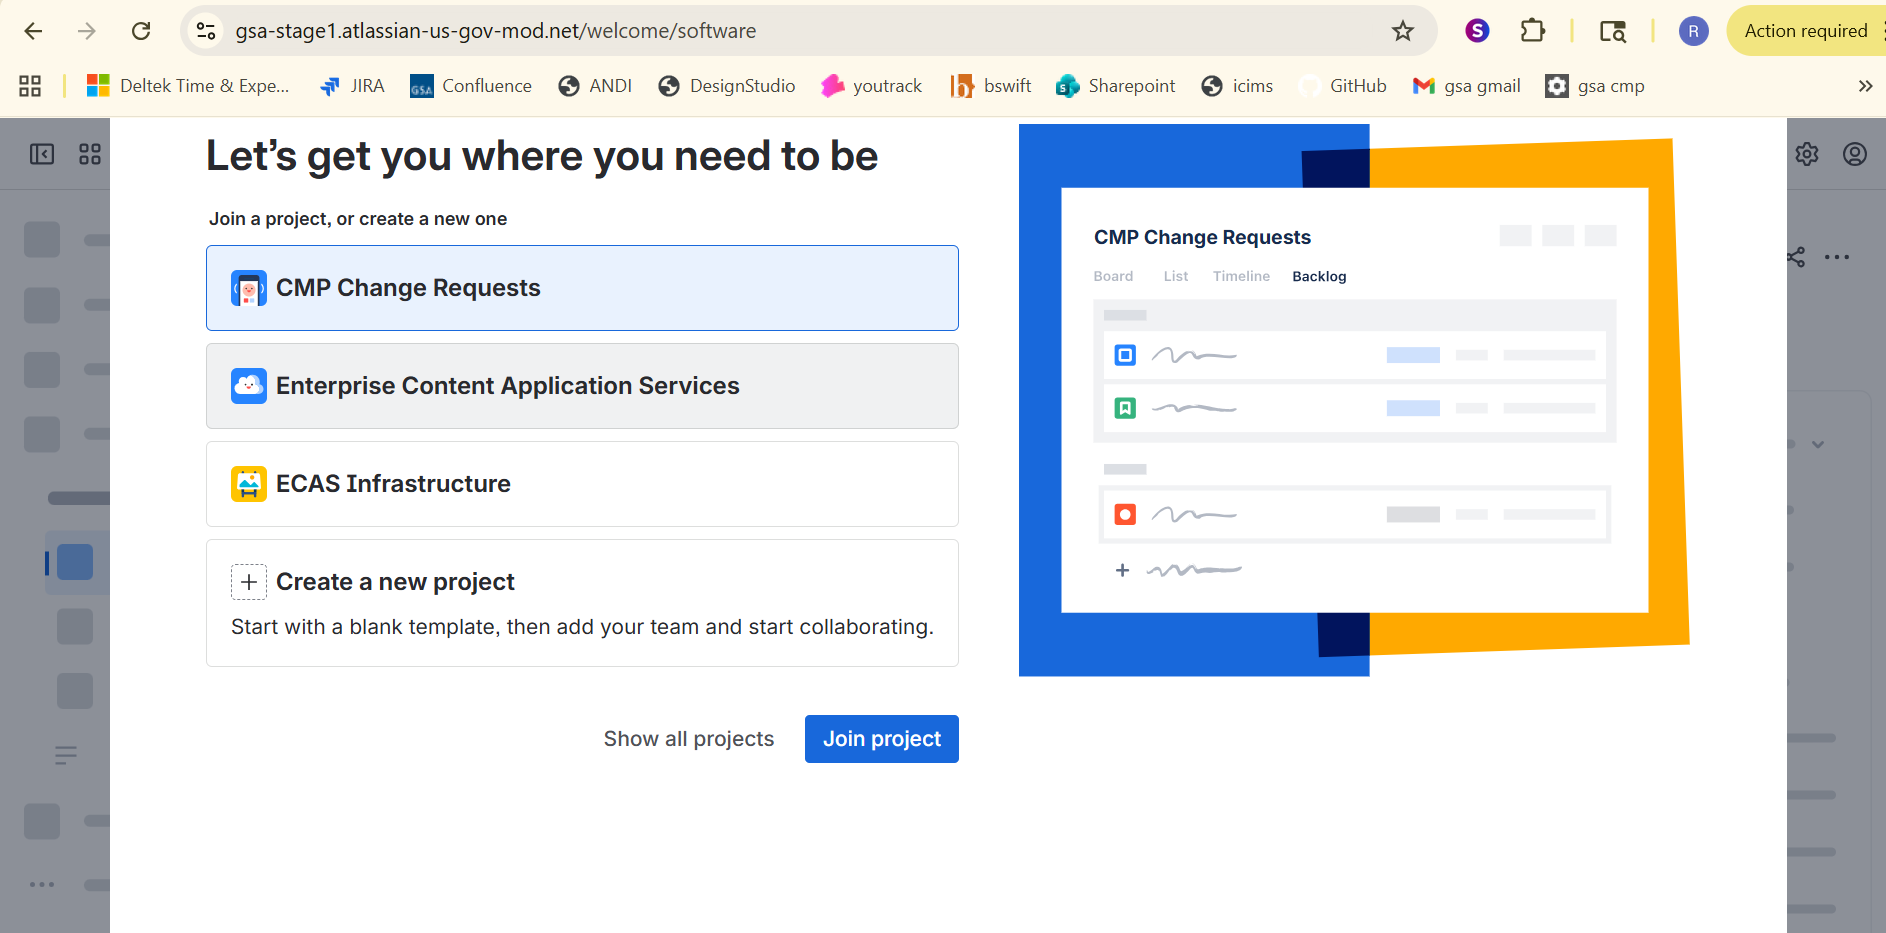
Task: Click the Join project button
Action: pyautogui.click(x=882, y=739)
